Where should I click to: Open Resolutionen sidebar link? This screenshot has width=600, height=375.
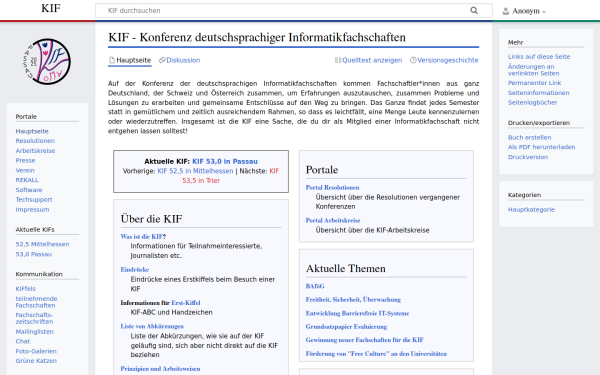coord(35,141)
